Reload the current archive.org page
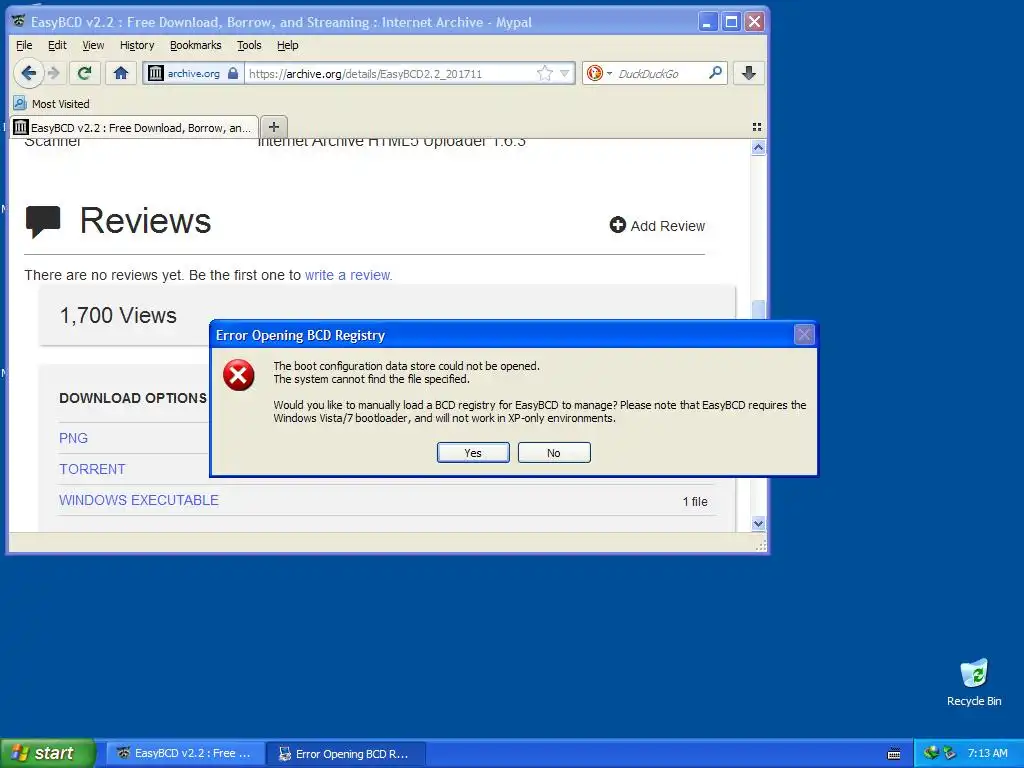The image size is (1024, 768). point(84,73)
